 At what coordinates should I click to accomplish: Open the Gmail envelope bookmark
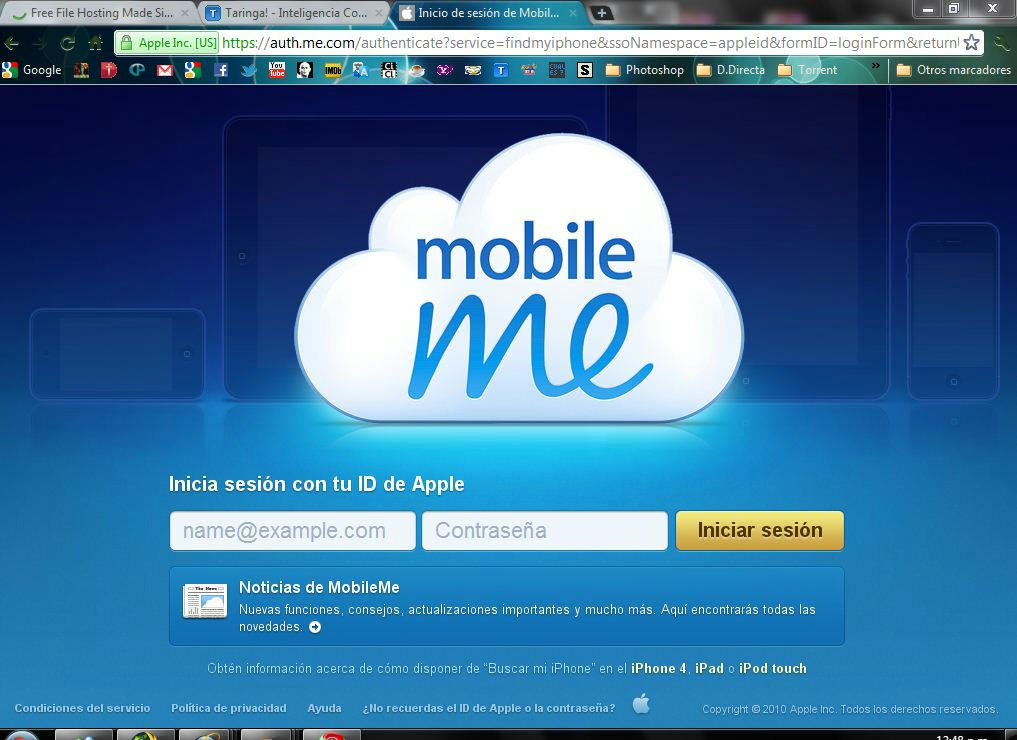pyautogui.click(x=165, y=70)
